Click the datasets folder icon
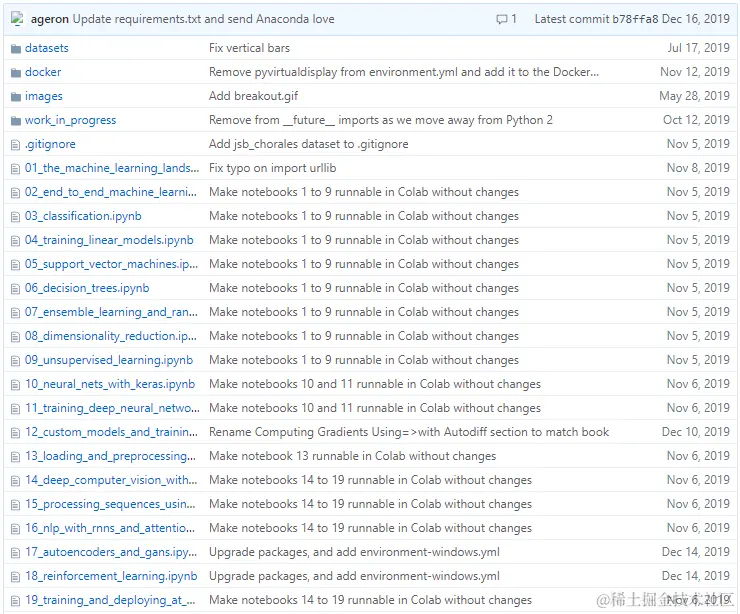 pyautogui.click(x=16, y=48)
